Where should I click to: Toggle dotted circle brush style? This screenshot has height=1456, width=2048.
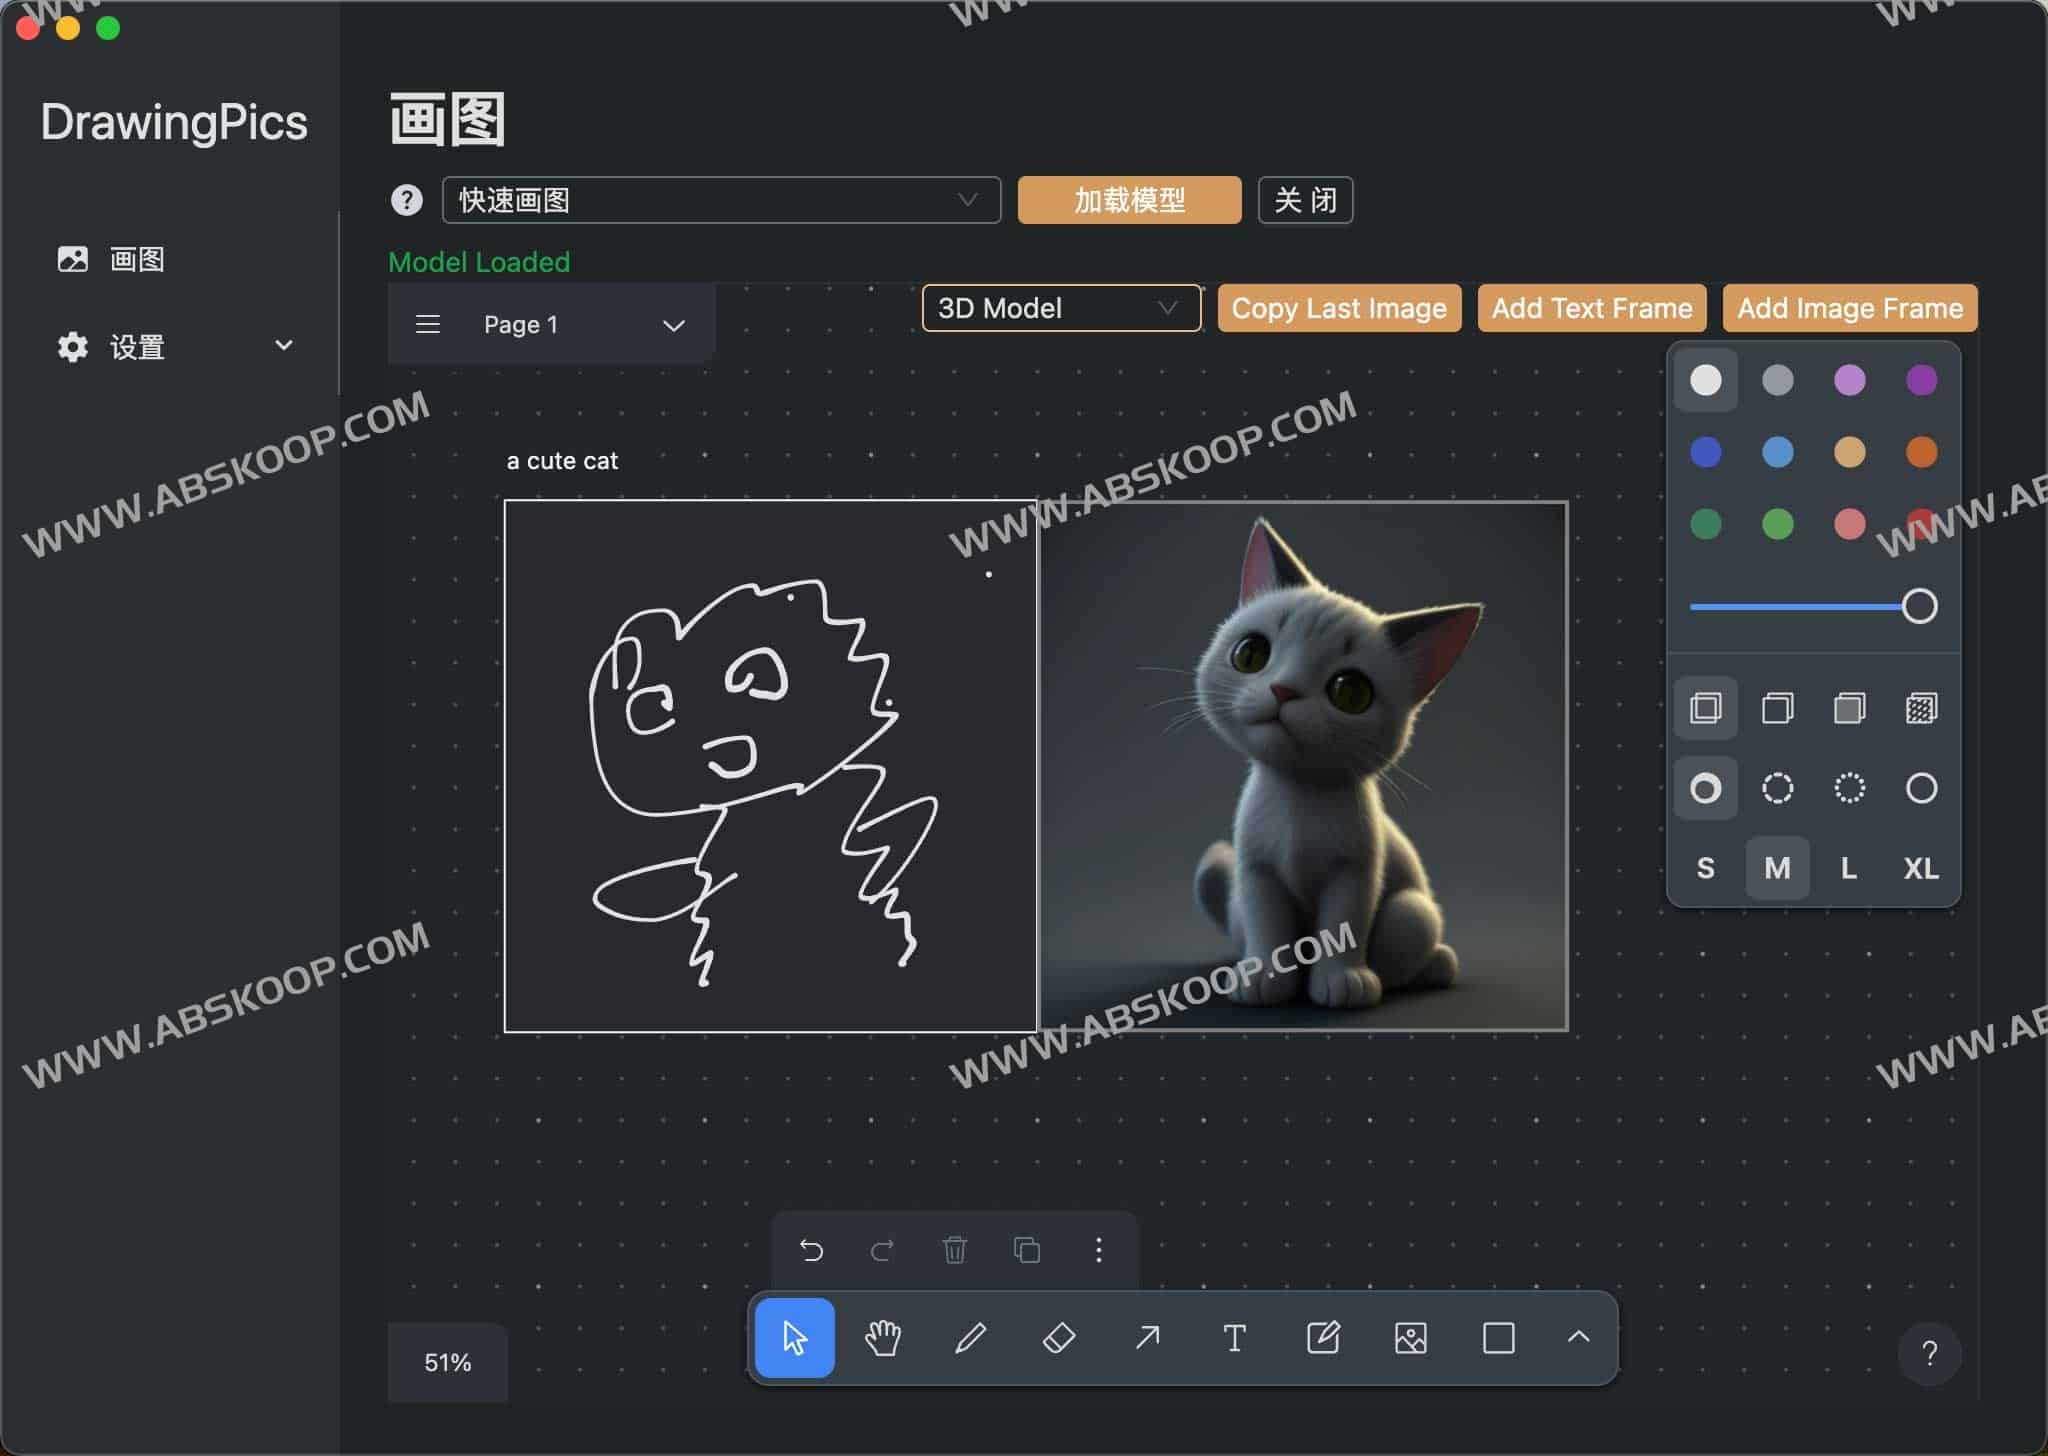(x=1848, y=788)
